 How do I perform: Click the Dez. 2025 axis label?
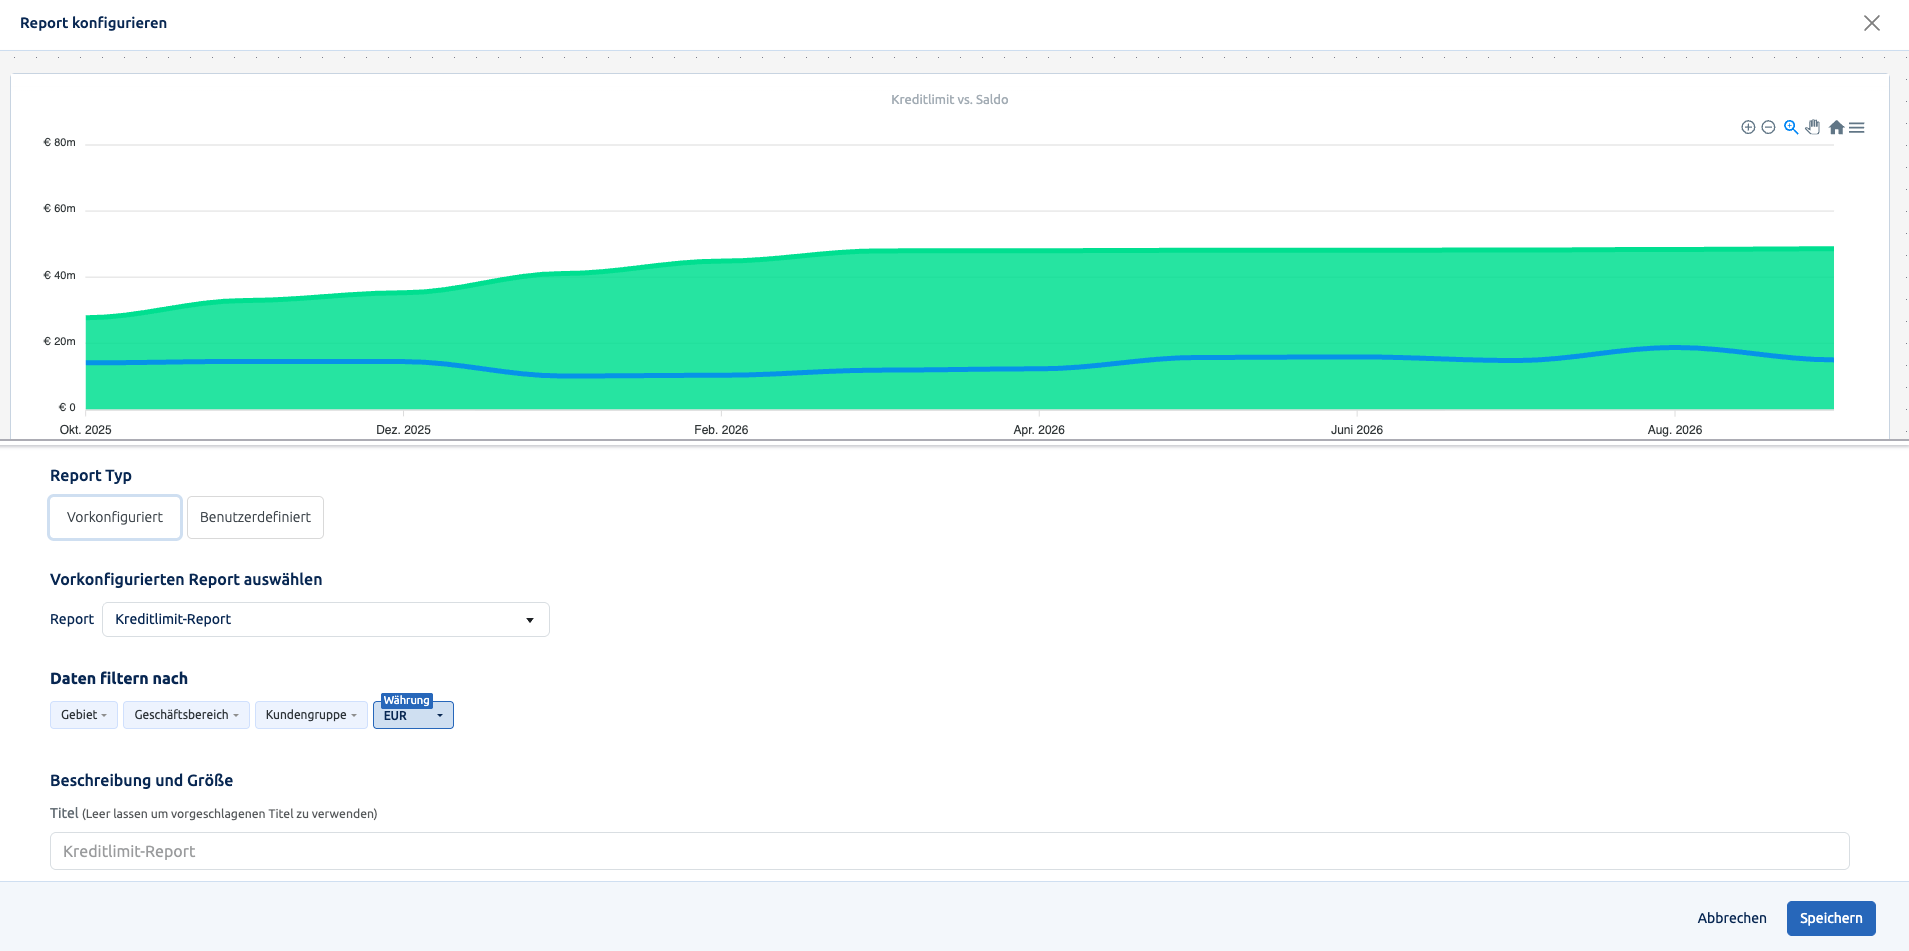[x=403, y=430]
